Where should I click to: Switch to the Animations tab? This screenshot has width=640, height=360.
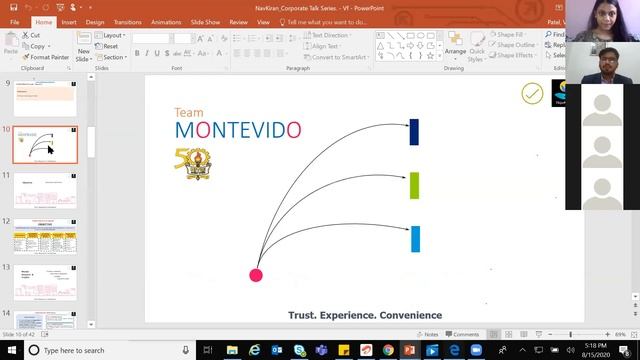pos(166,22)
